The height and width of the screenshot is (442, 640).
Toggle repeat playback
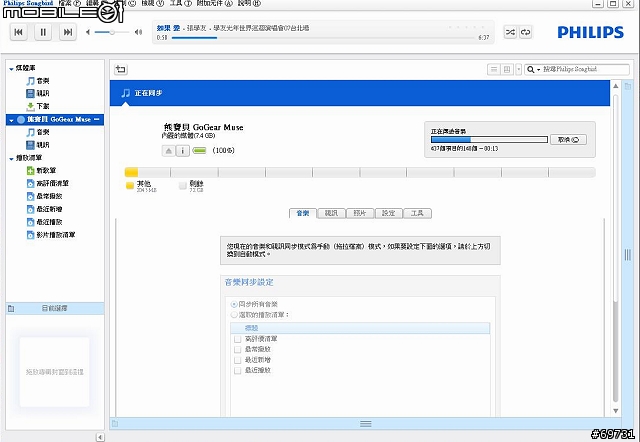tap(526, 32)
